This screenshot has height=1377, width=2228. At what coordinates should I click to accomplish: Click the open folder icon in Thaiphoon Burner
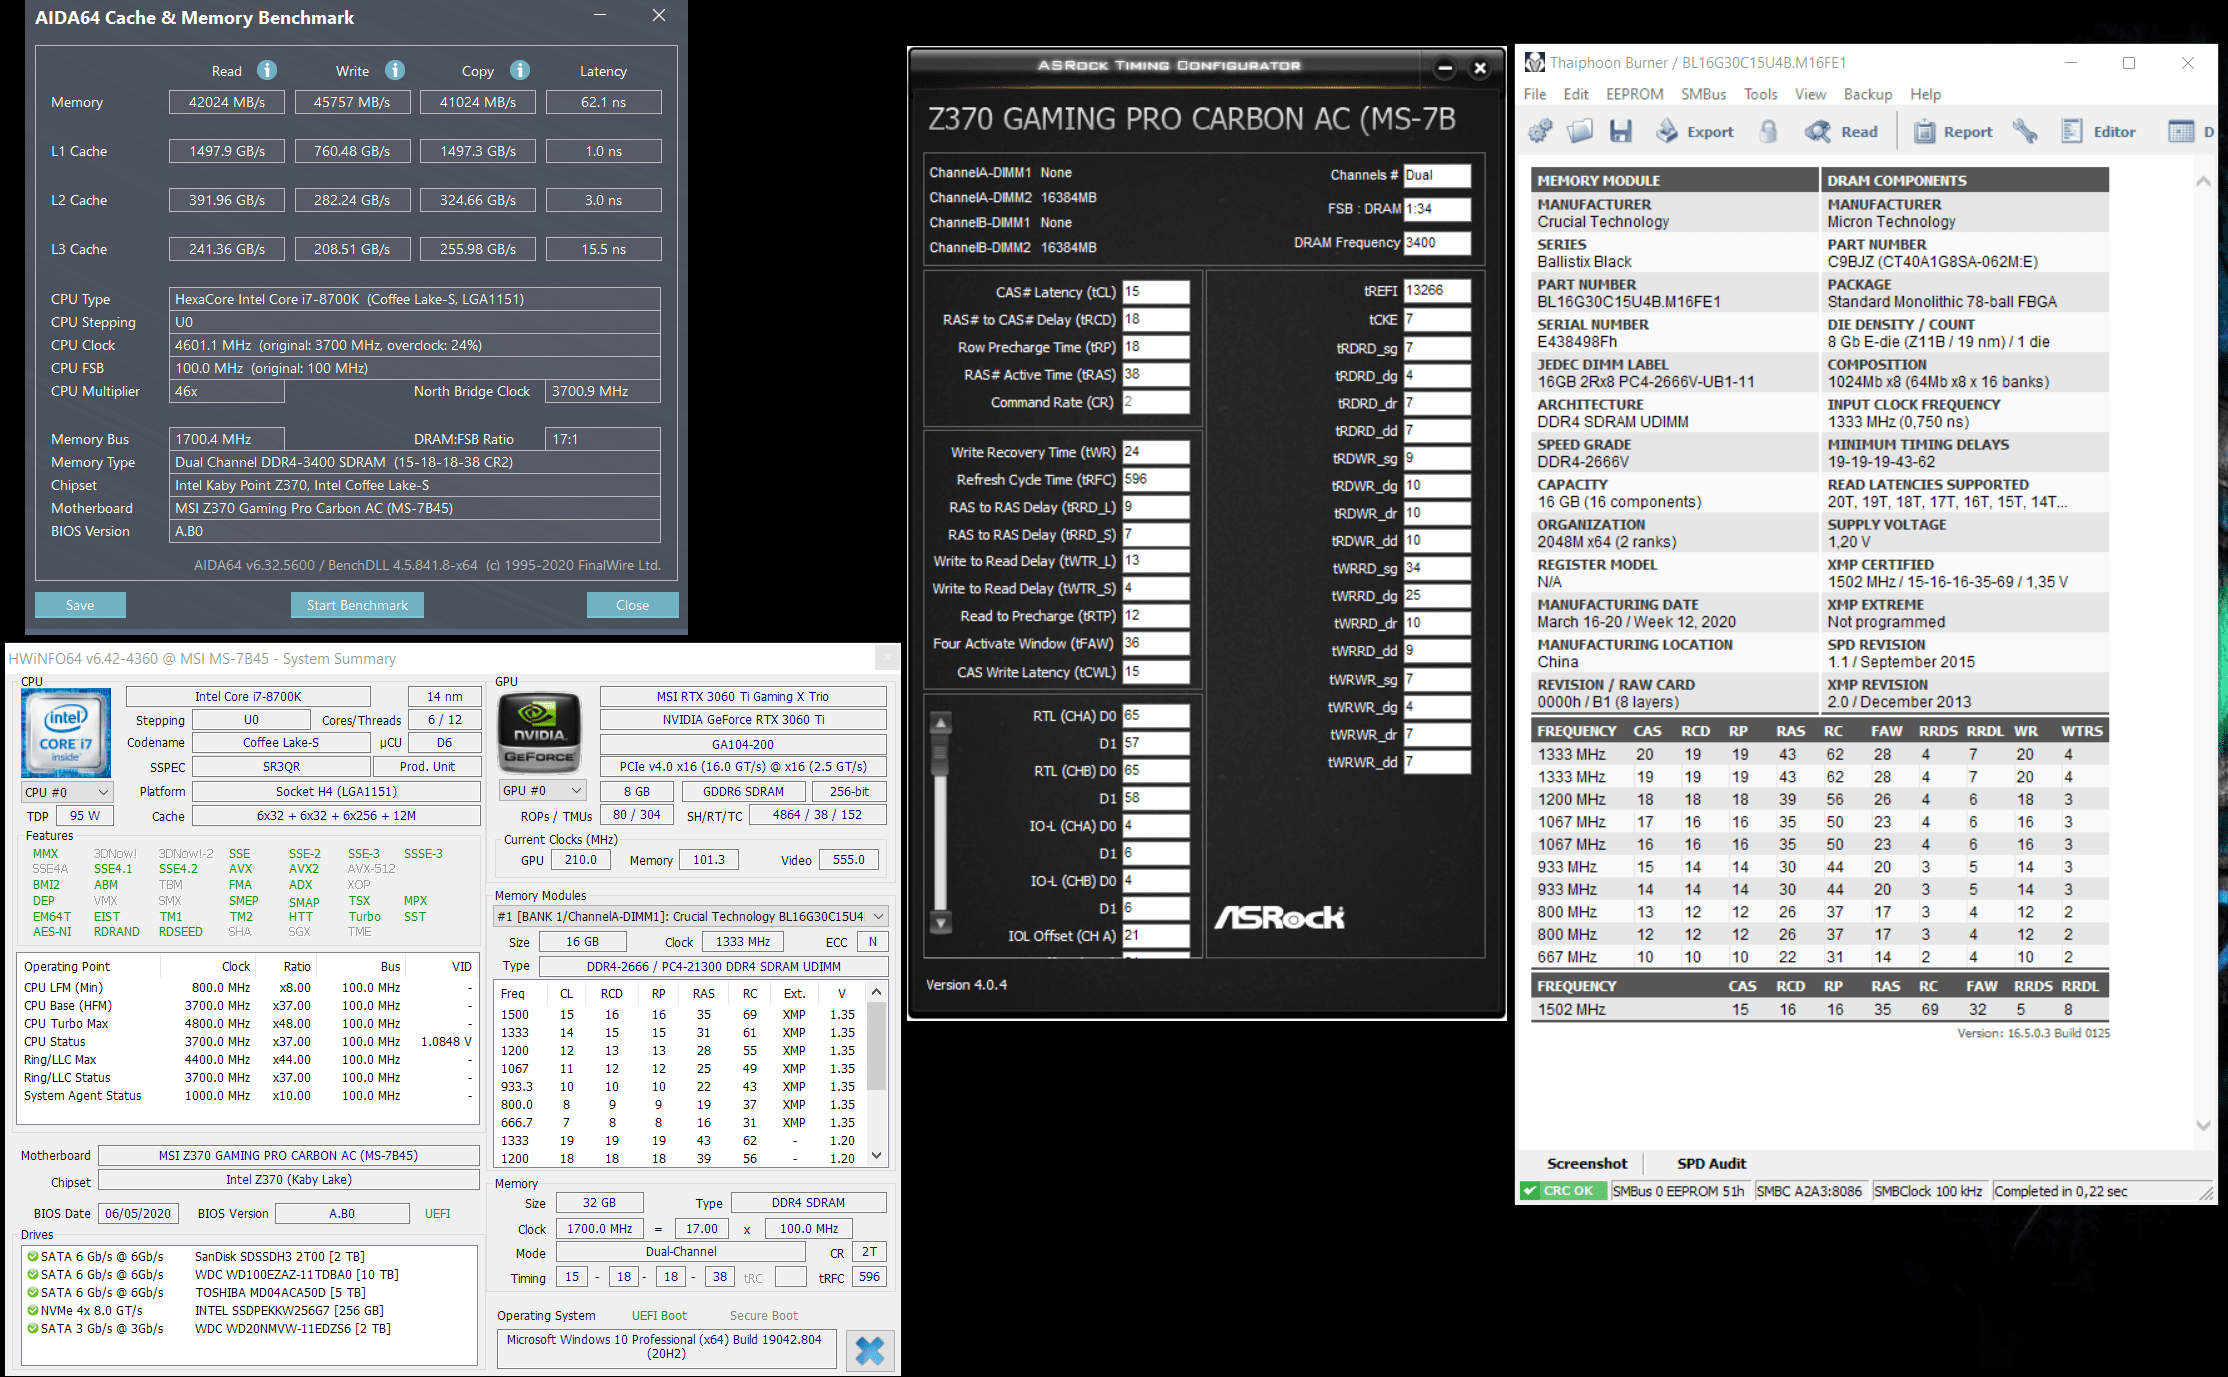click(1580, 131)
